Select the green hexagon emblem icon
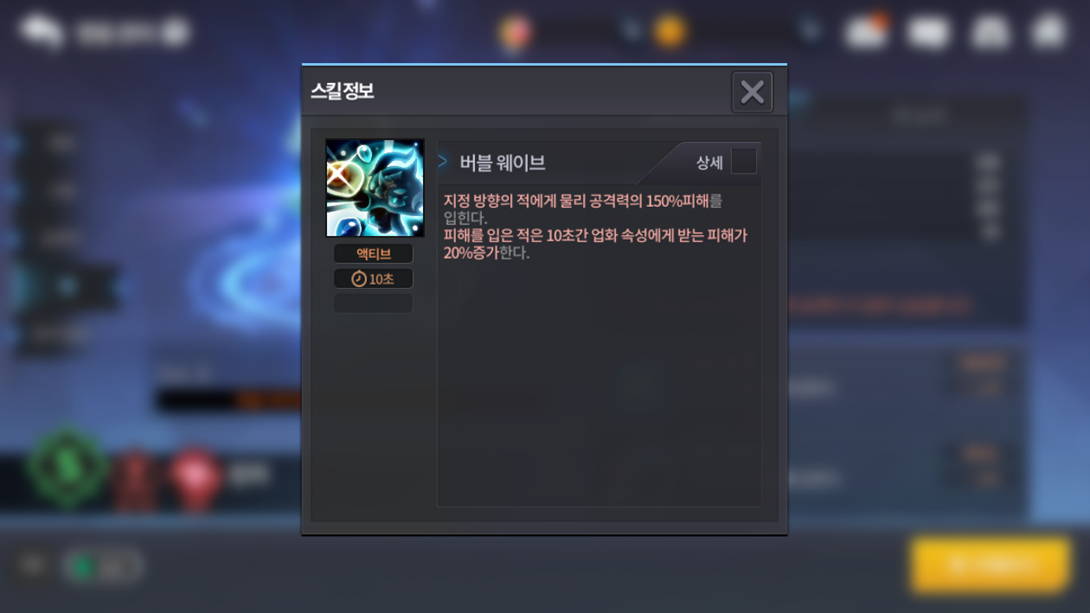This screenshot has height=613, width=1090. [67, 469]
